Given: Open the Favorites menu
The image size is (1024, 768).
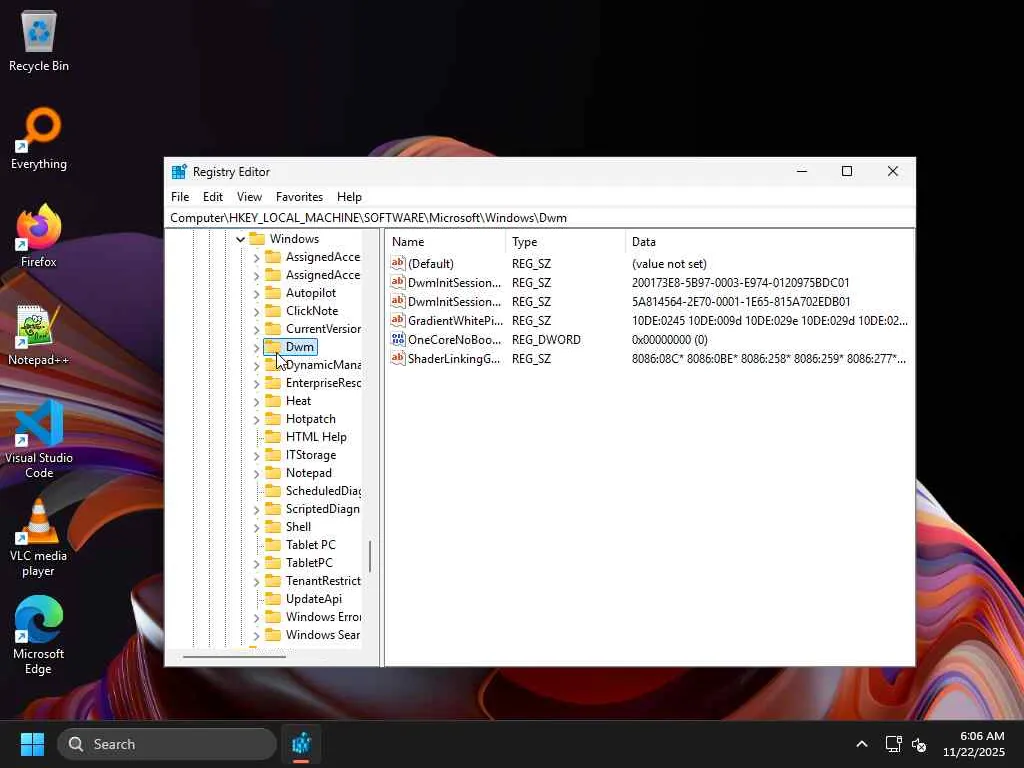Looking at the screenshot, I should click(299, 197).
